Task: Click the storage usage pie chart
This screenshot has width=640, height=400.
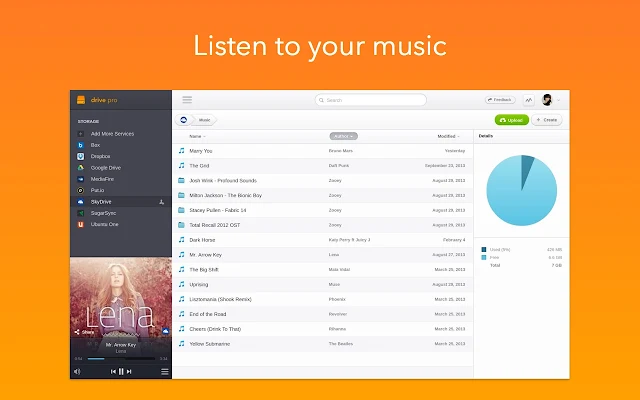Action: pos(522,190)
